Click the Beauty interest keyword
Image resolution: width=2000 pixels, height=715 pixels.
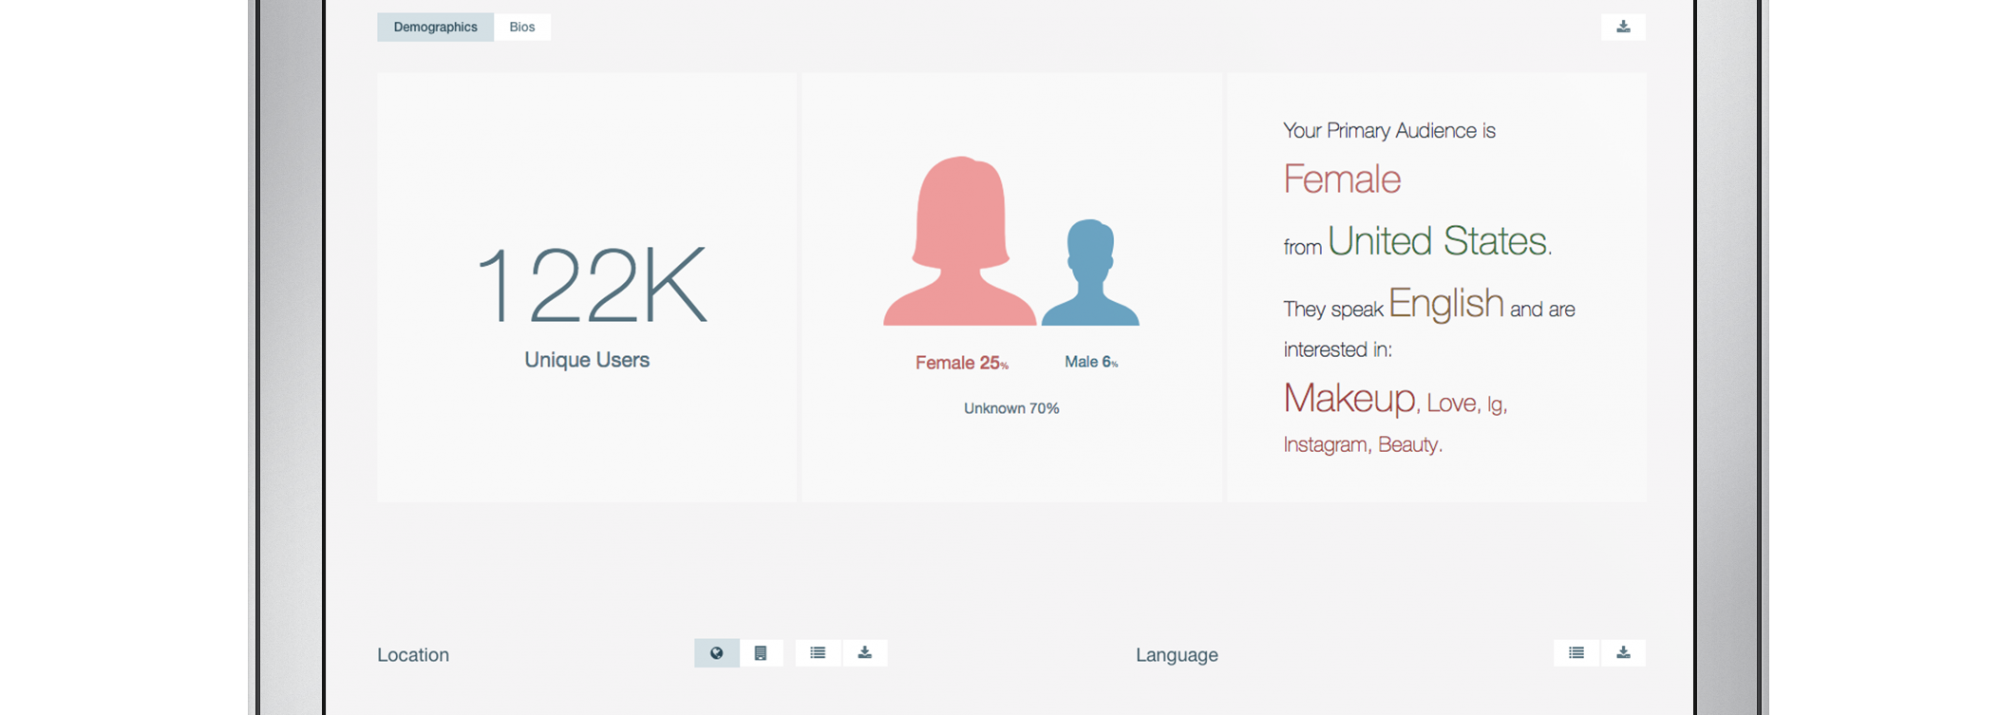point(1408,444)
